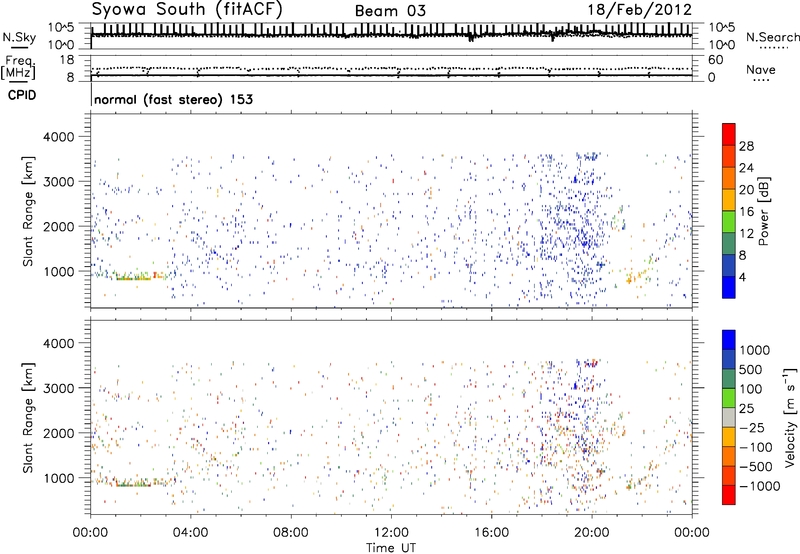Viewport: 800px width, 554px height.
Task: Click the 'CPID' label
Action: coord(22,95)
